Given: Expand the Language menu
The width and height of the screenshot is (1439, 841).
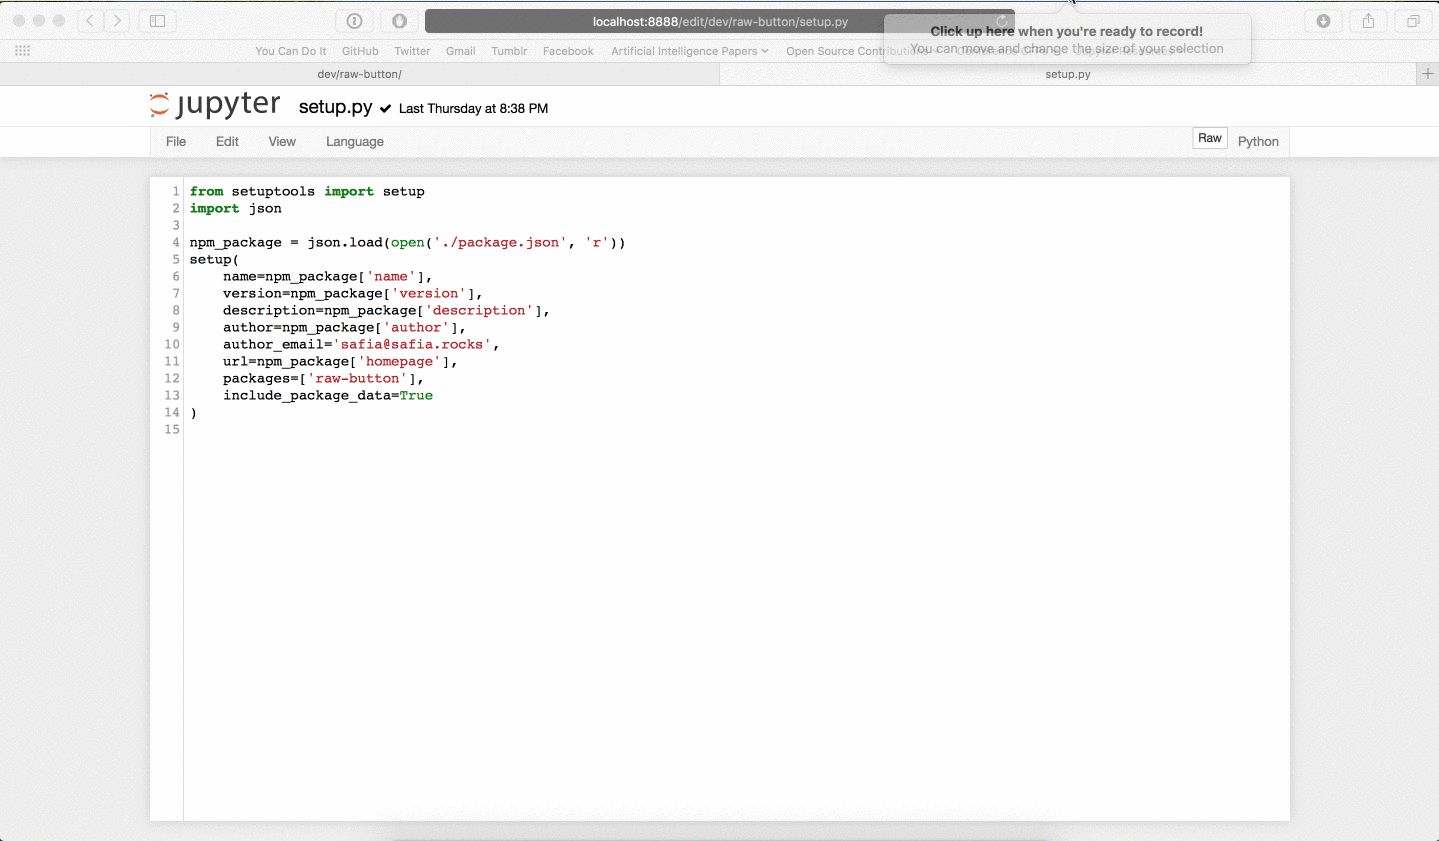Looking at the screenshot, I should pyautogui.click(x=354, y=142).
